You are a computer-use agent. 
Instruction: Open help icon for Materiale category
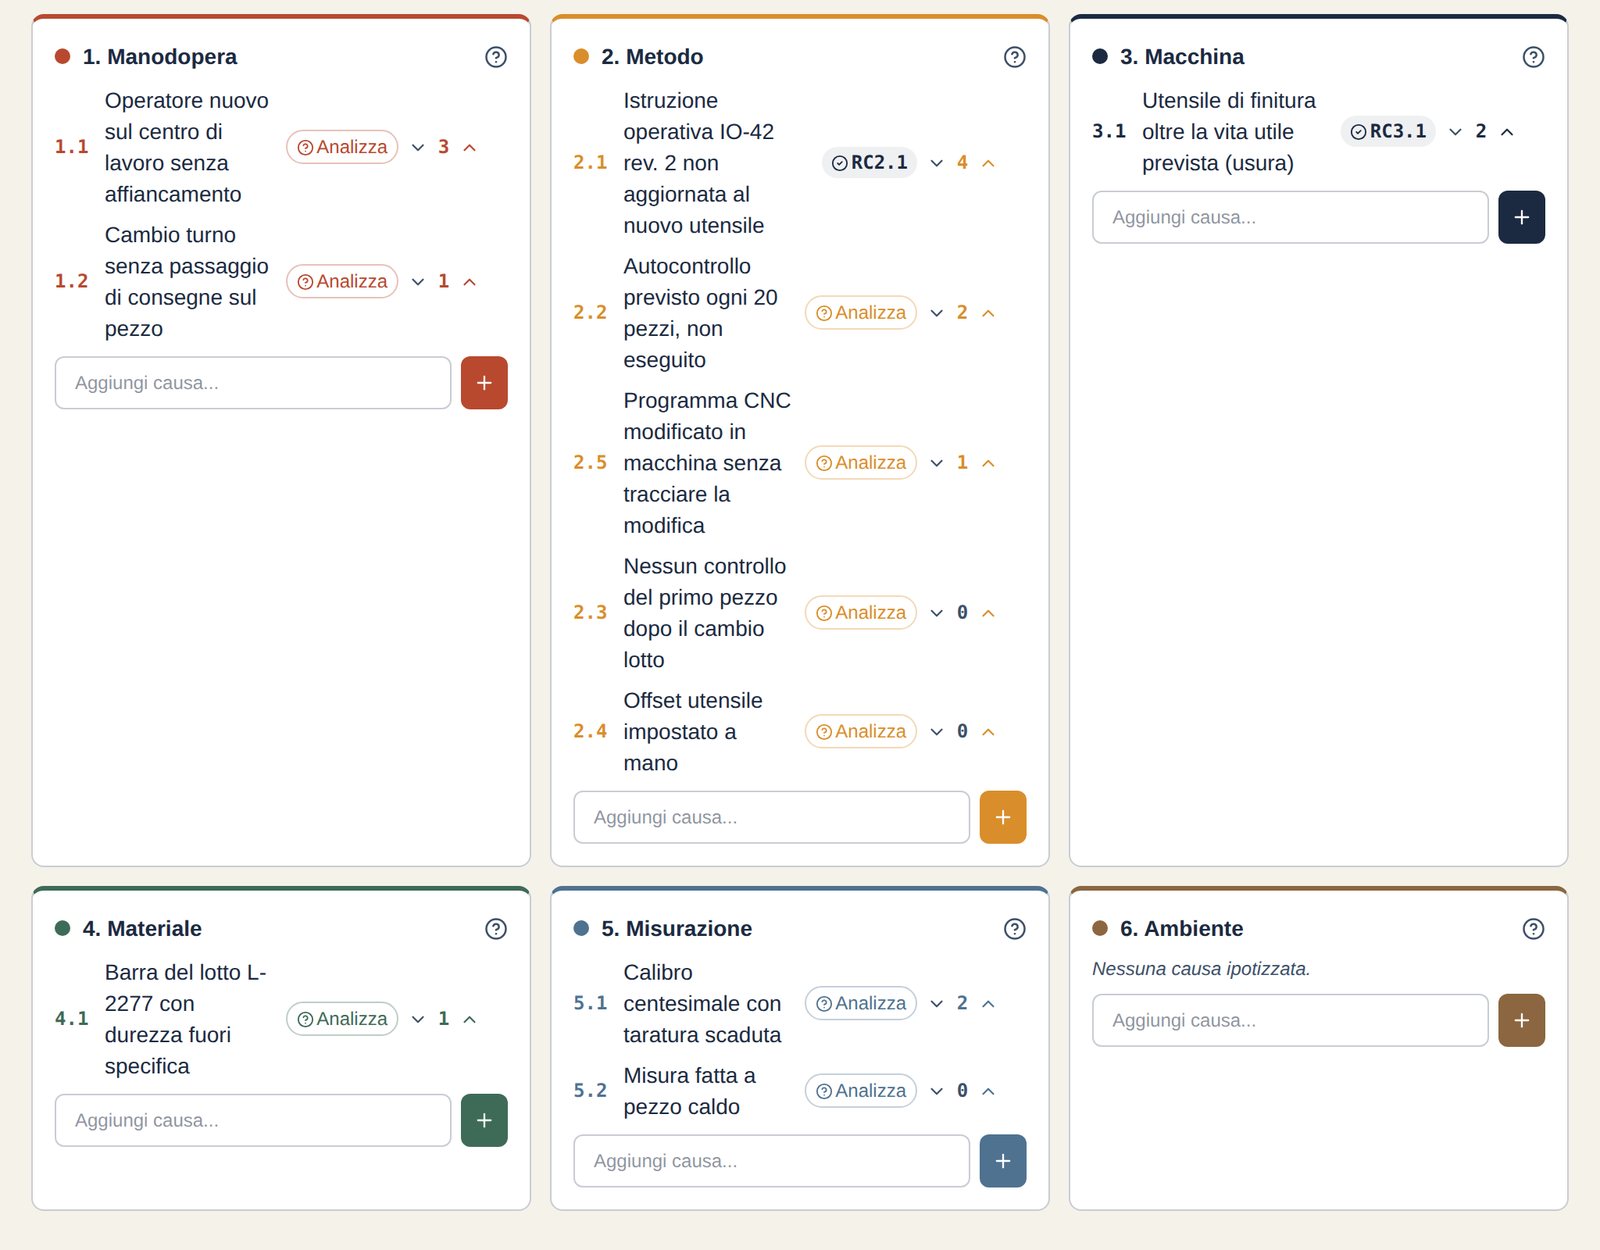pyautogui.click(x=496, y=929)
